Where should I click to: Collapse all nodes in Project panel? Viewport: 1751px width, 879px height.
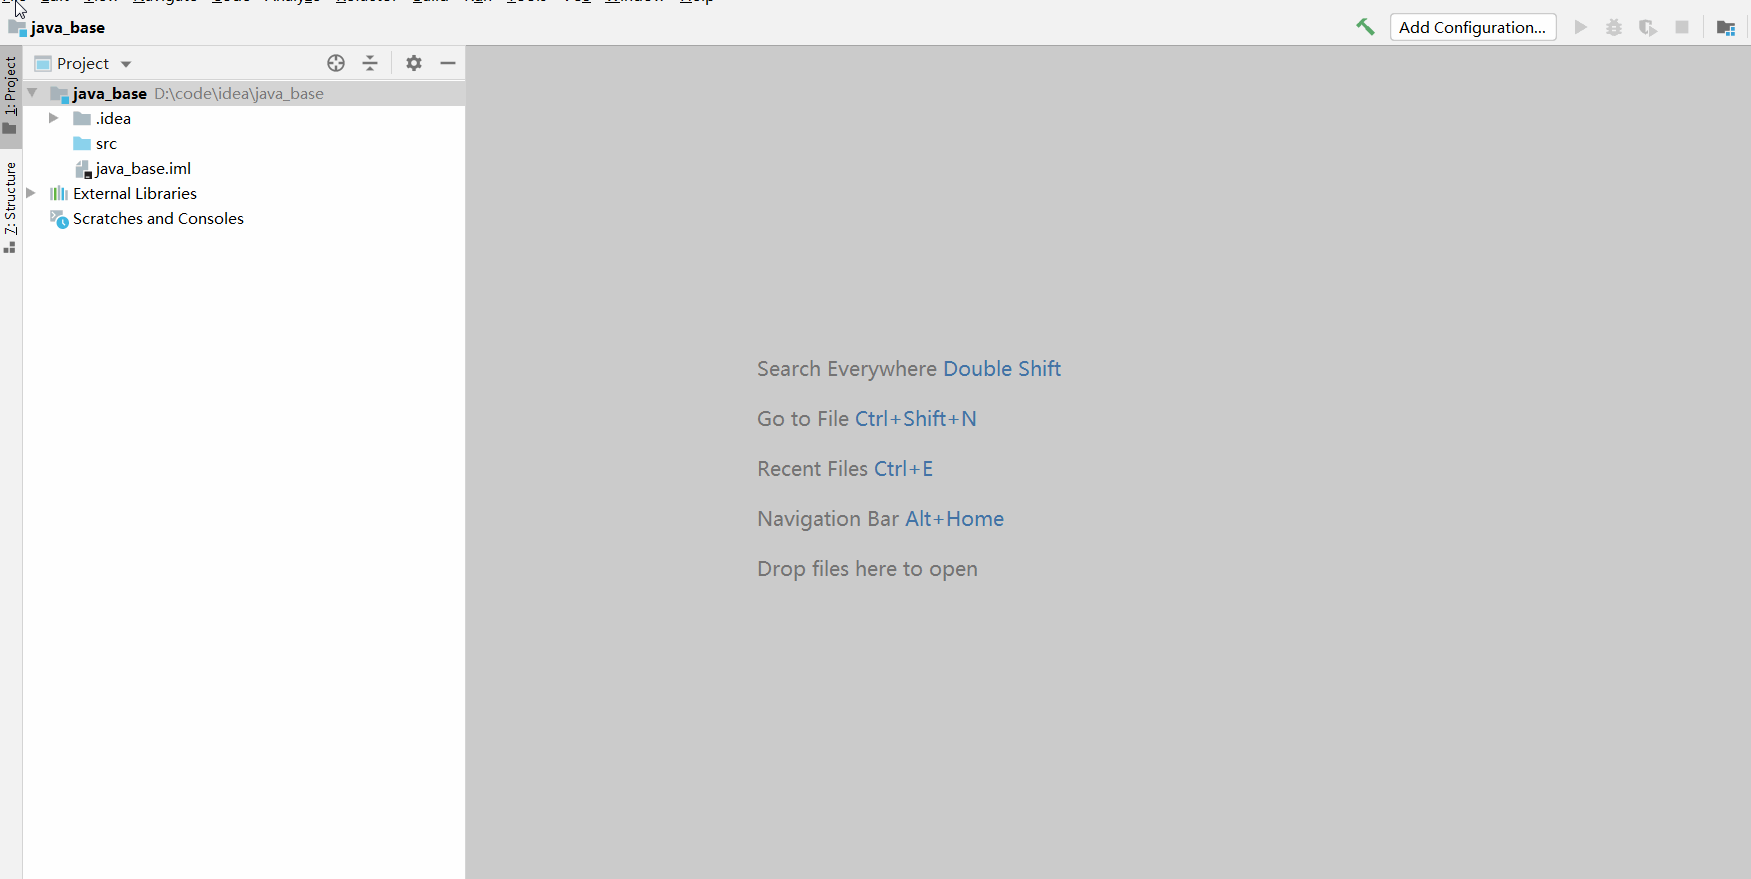370,63
